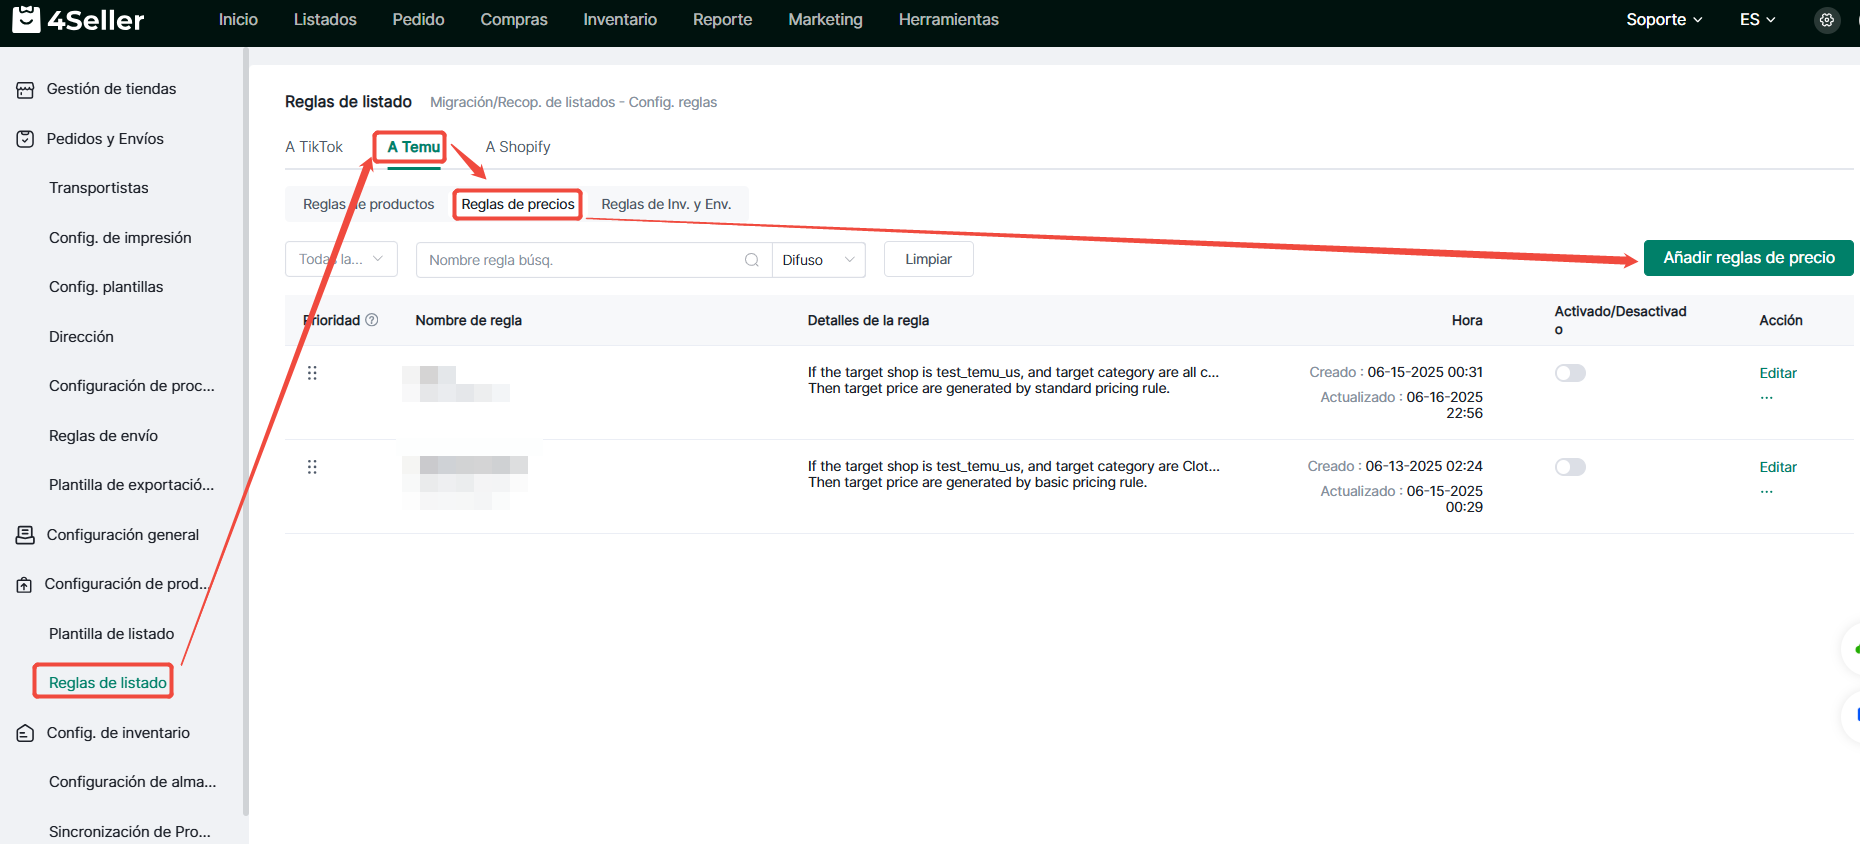Open the Inicio menu

point(238,20)
